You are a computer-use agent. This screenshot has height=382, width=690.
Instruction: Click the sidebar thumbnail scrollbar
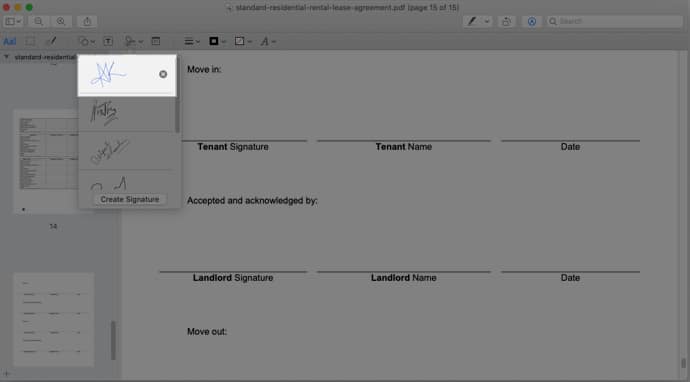tap(113, 340)
